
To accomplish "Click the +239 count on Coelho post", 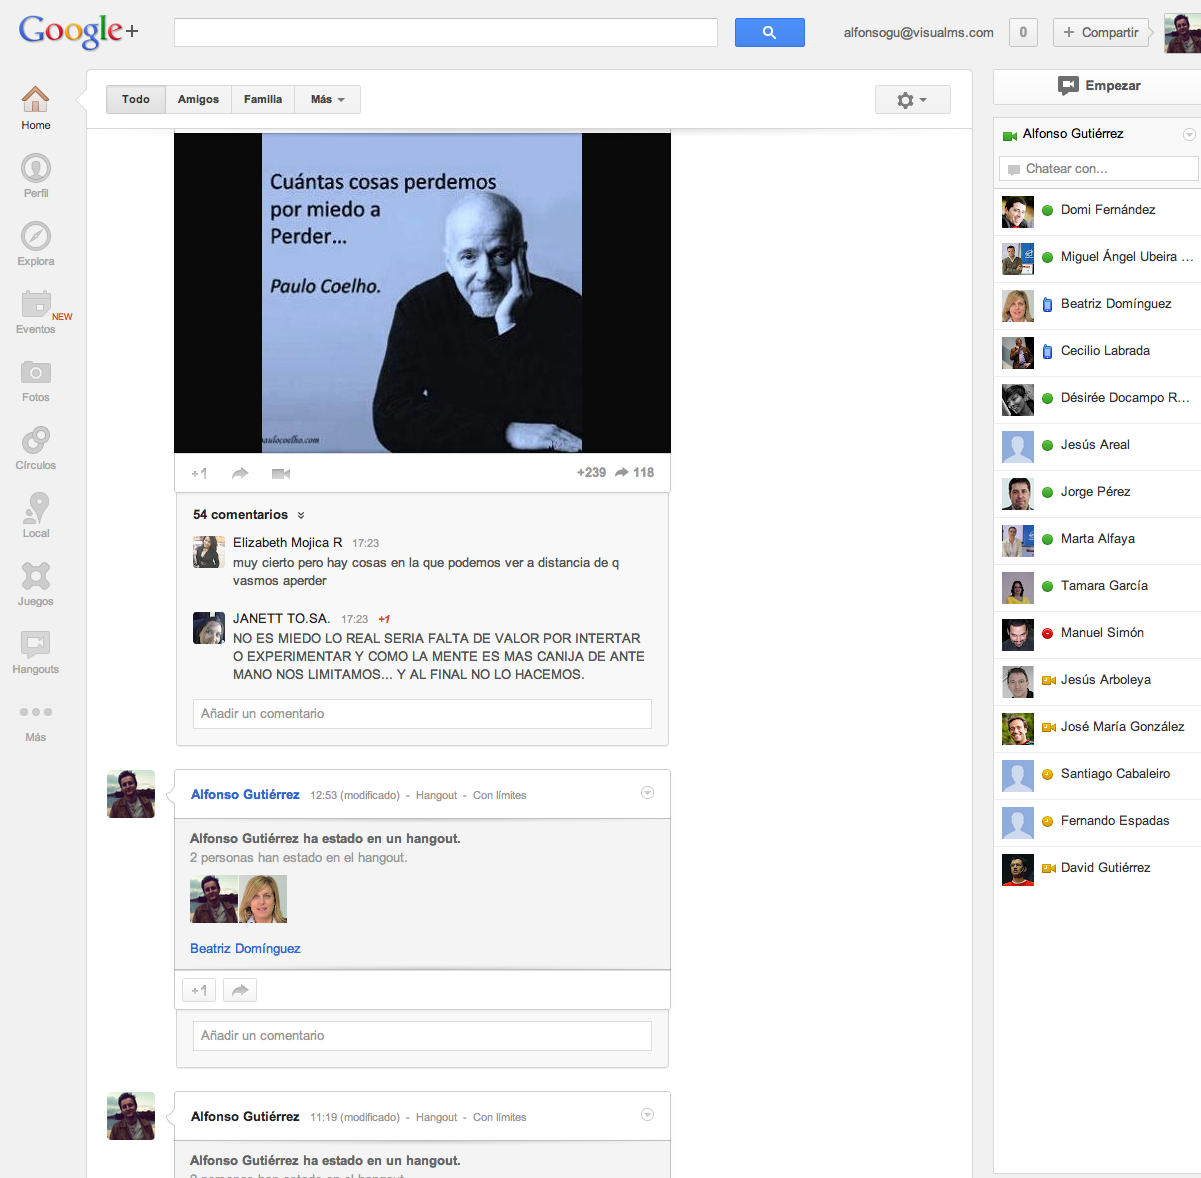I will [x=591, y=472].
